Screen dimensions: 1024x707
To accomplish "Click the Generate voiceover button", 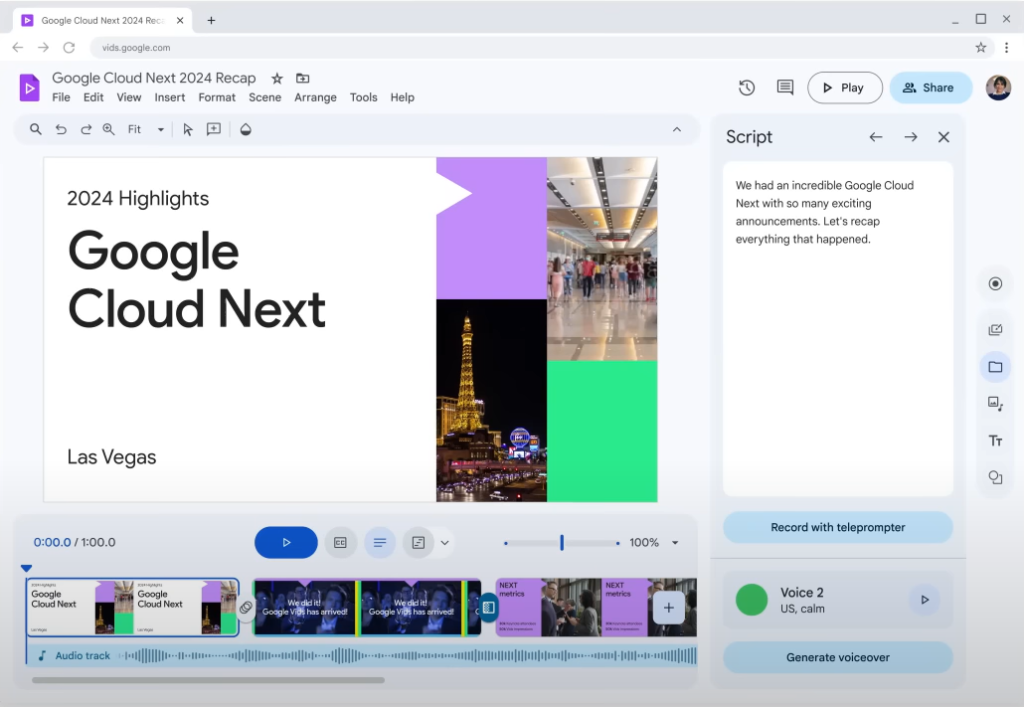I will (837, 657).
